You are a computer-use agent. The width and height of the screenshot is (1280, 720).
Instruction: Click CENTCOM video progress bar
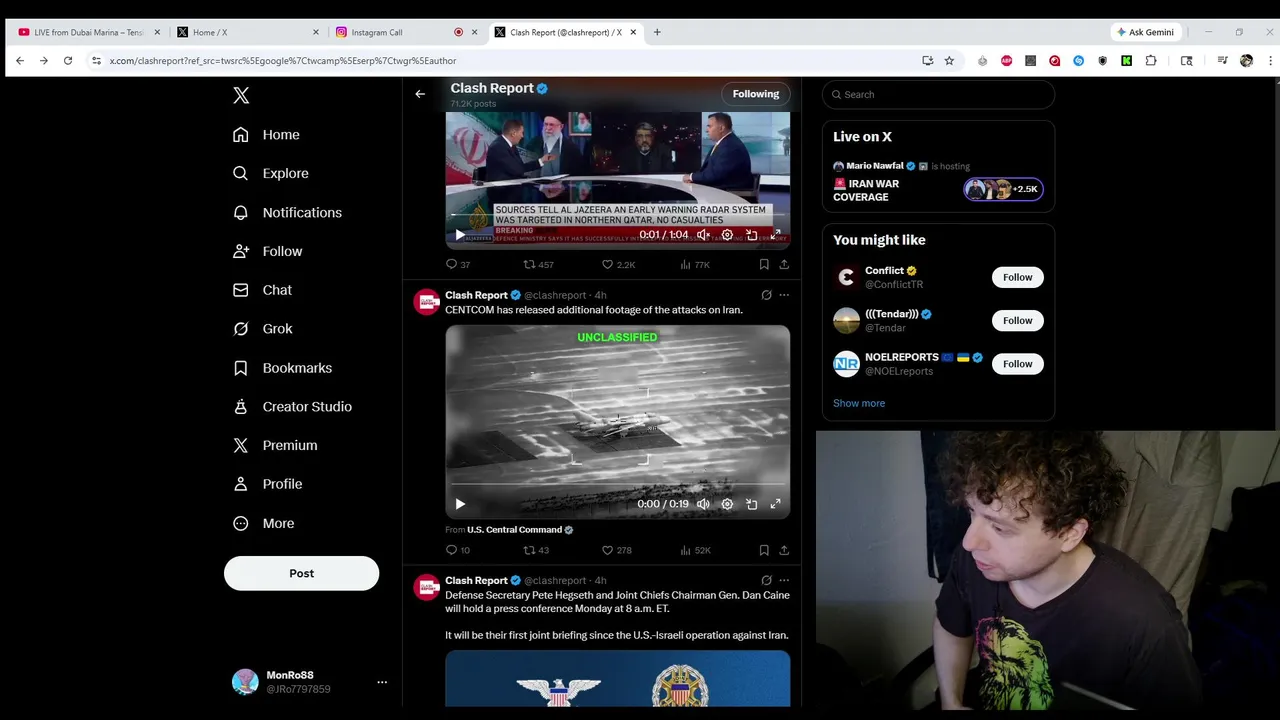click(x=617, y=485)
